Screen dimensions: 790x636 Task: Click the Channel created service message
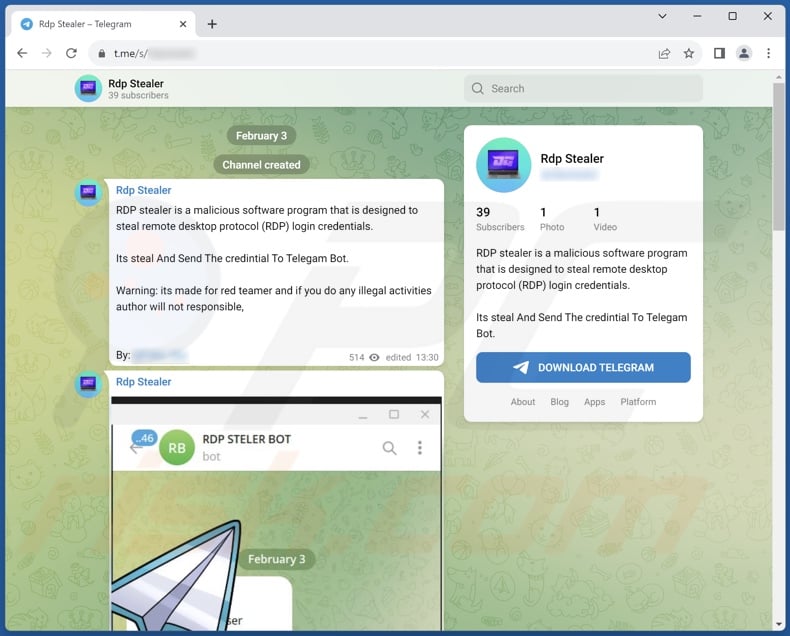pyautogui.click(x=261, y=165)
